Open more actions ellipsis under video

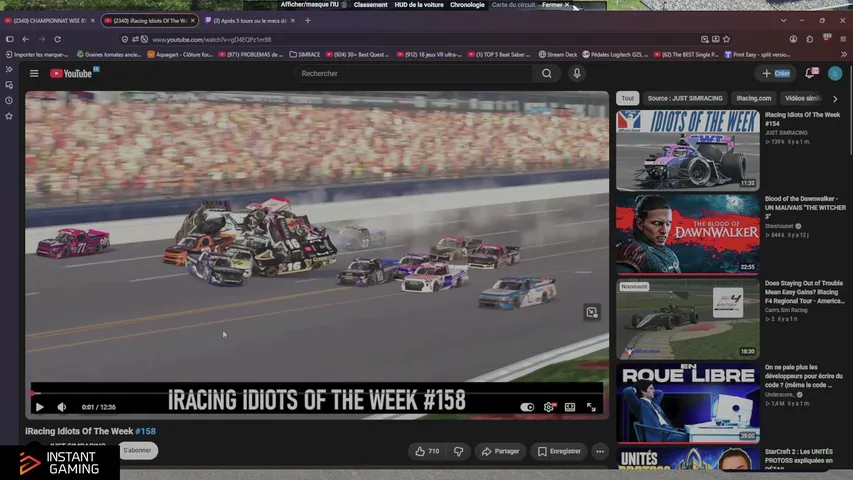pos(600,451)
